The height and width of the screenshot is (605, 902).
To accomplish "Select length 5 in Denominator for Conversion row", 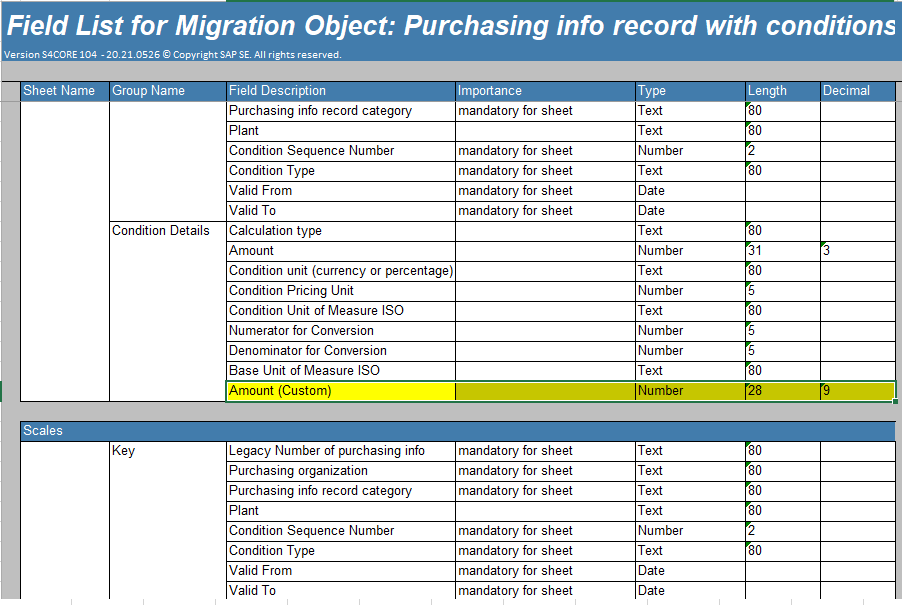I will [782, 351].
